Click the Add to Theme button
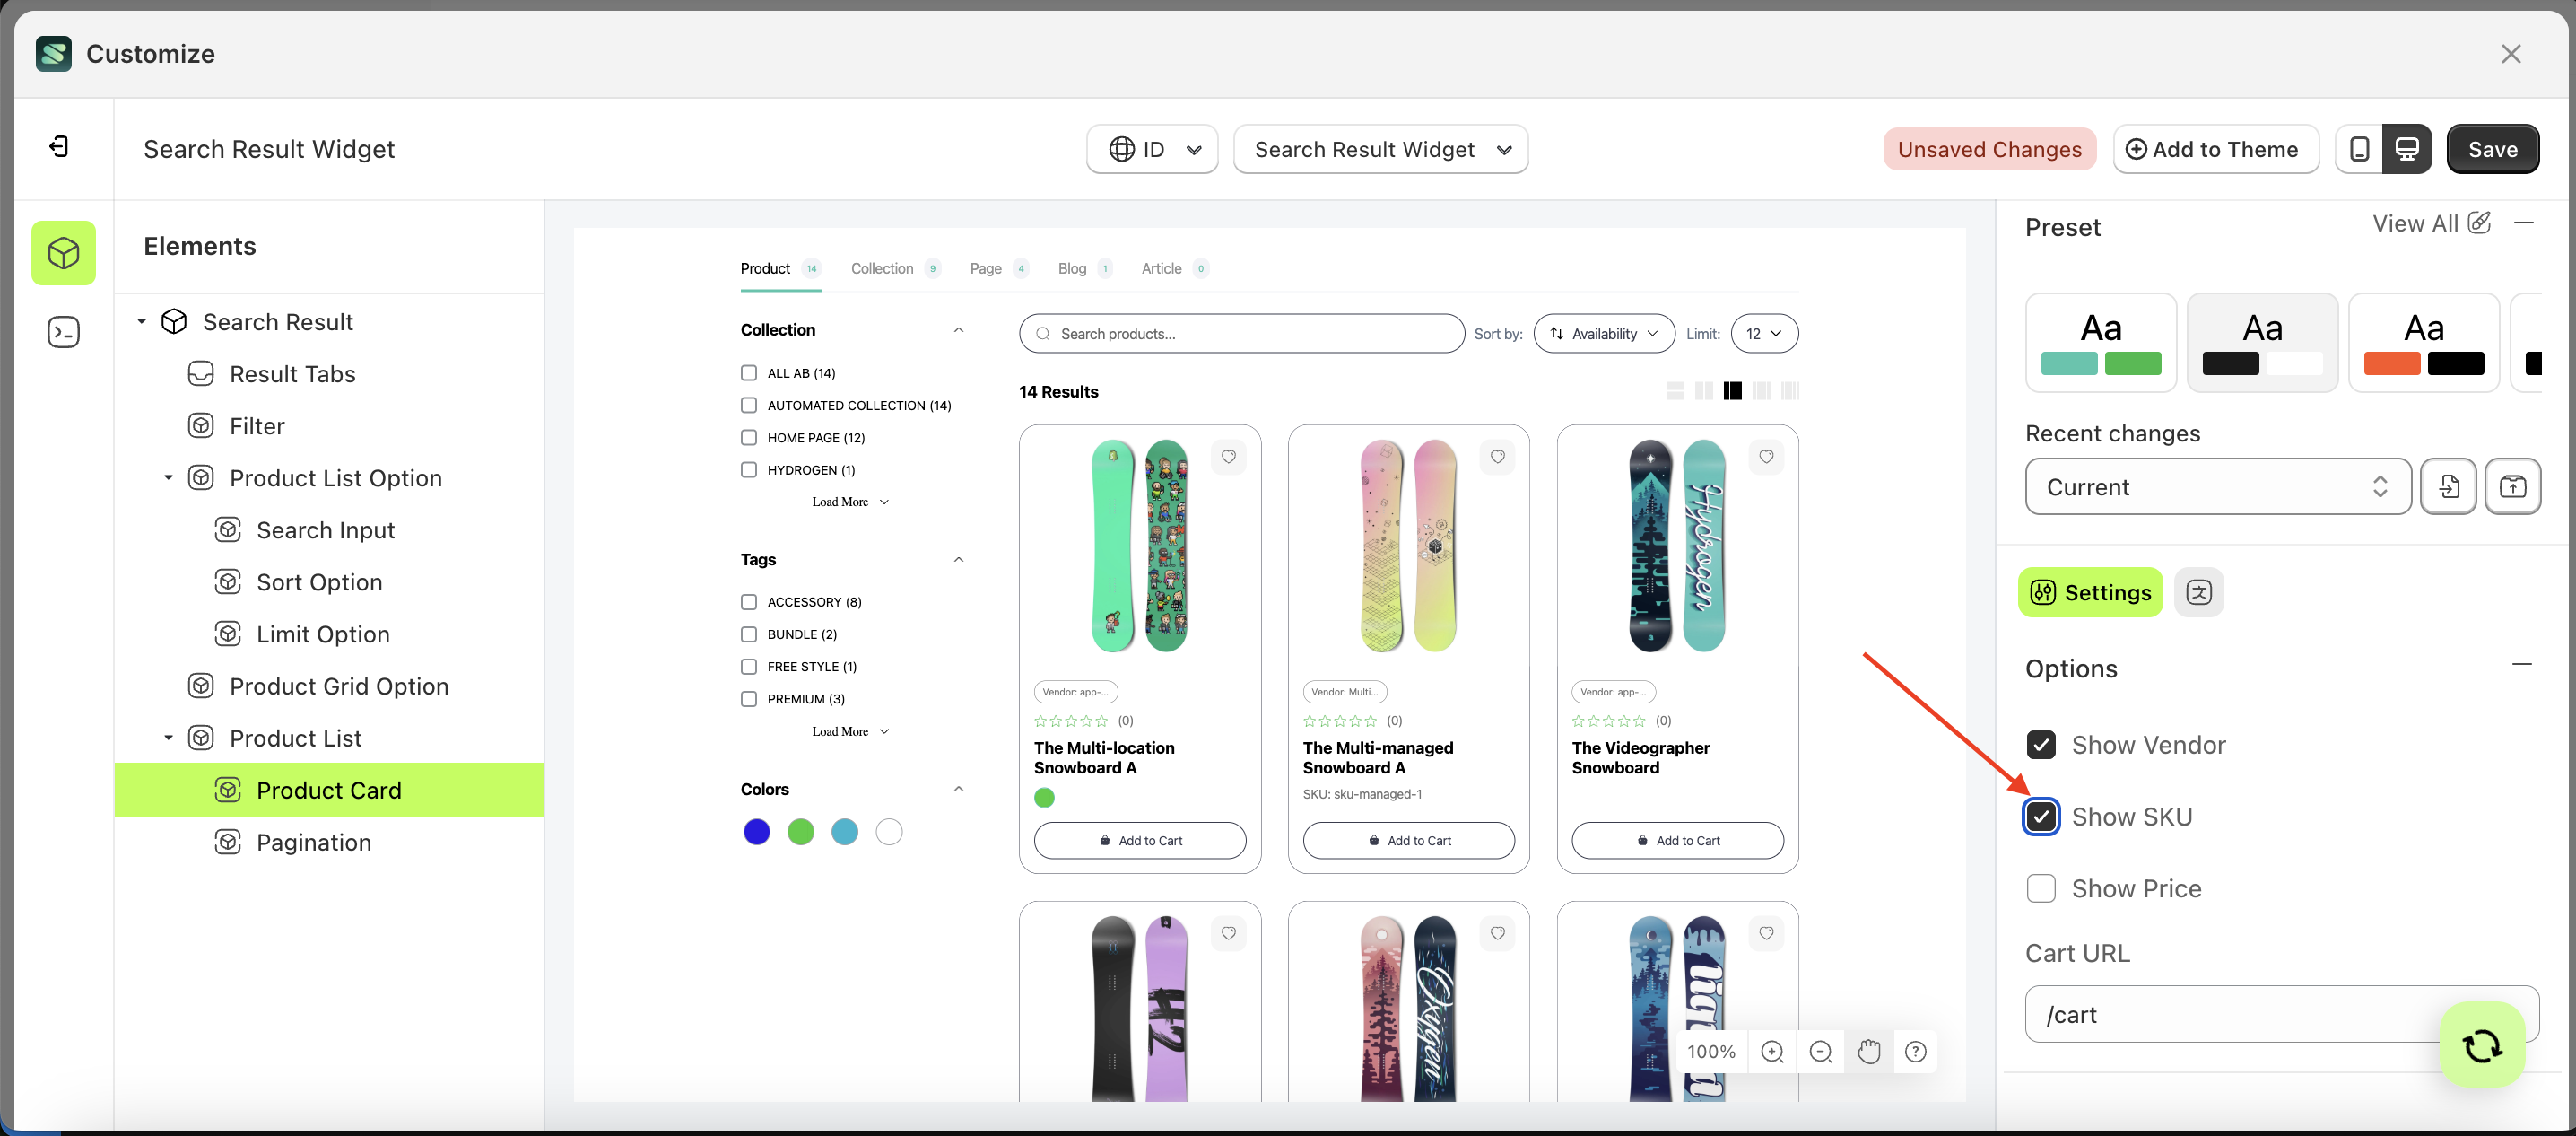The image size is (2576, 1136). pyautogui.click(x=2216, y=149)
